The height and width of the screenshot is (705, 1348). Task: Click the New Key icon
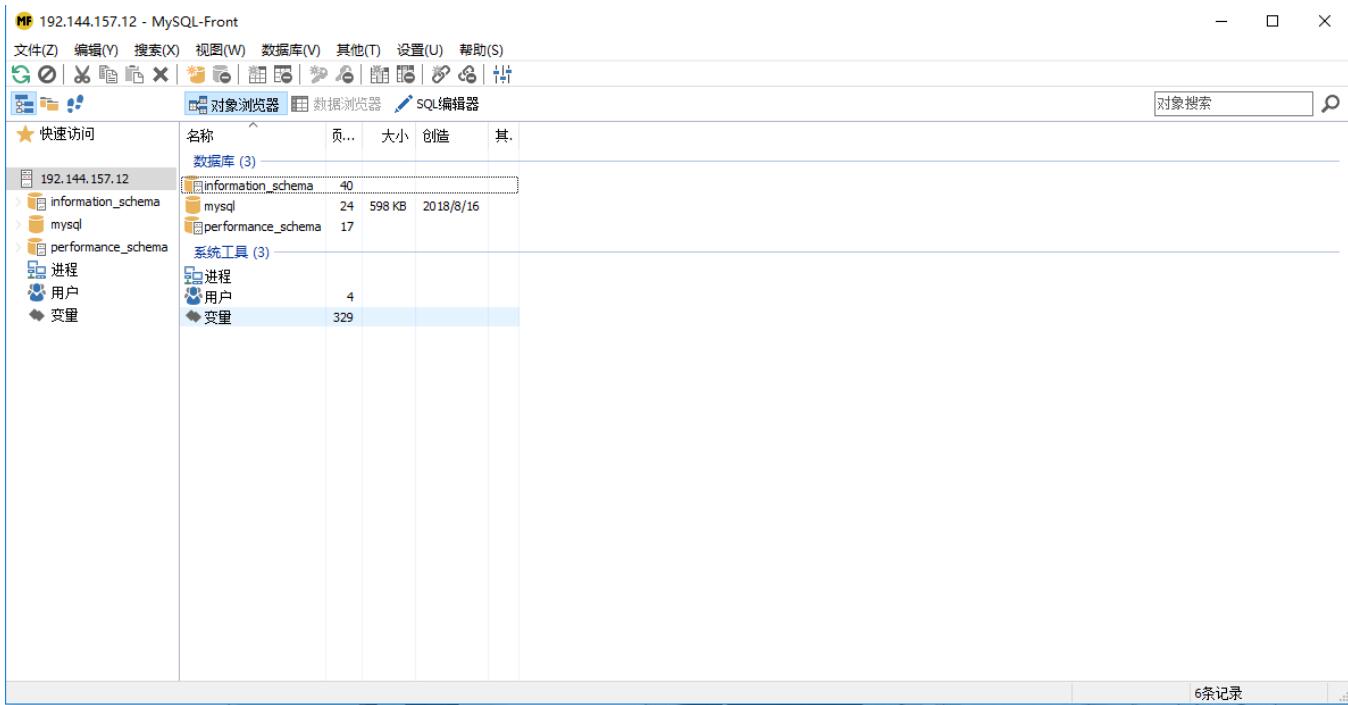coord(319,75)
